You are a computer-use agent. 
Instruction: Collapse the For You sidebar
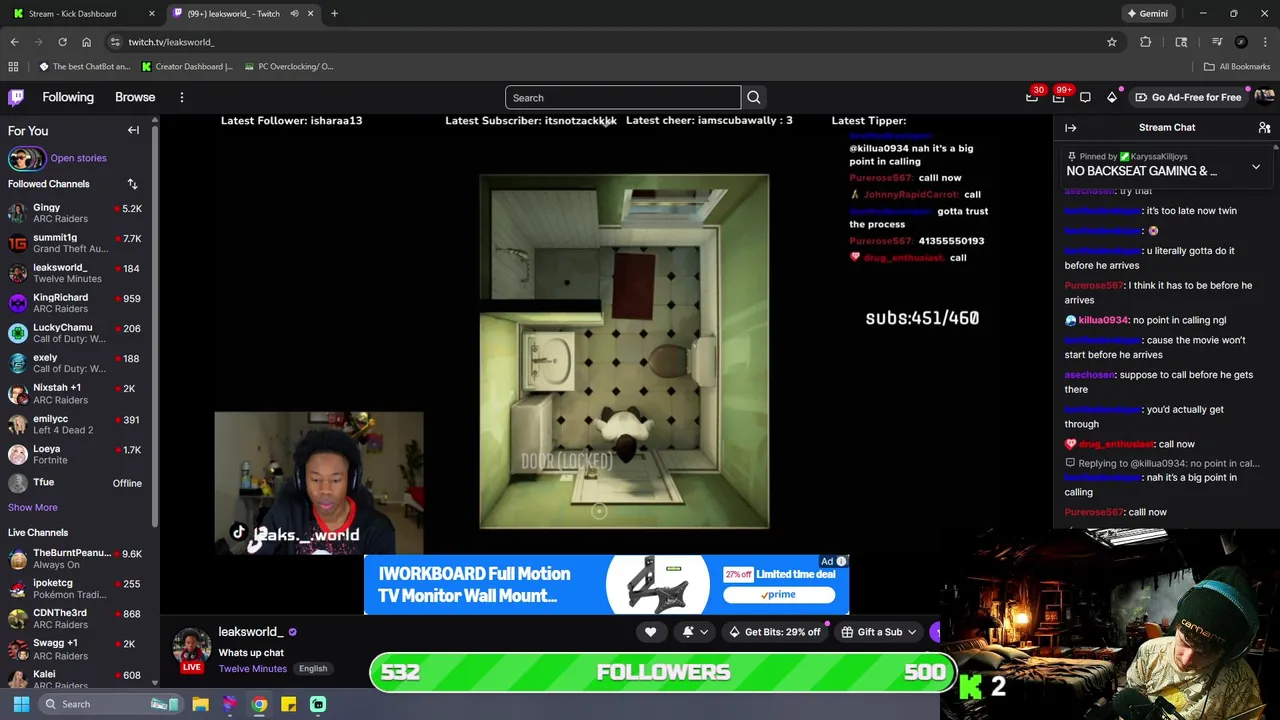pyautogui.click(x=133, y=130)
